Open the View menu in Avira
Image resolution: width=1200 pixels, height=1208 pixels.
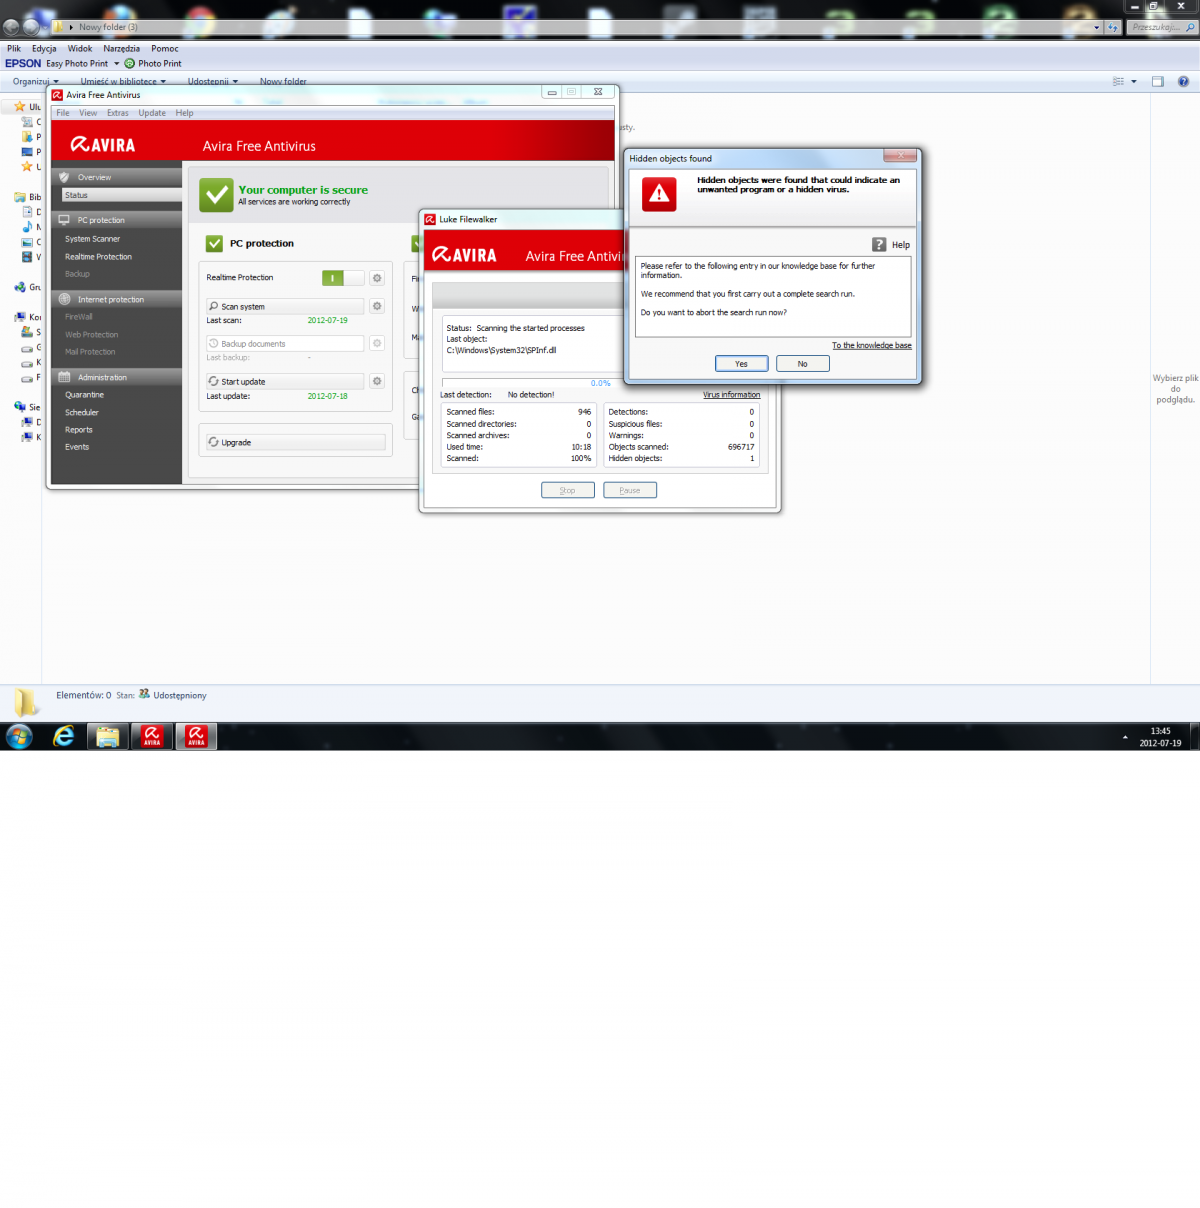[x=88, y=113]
